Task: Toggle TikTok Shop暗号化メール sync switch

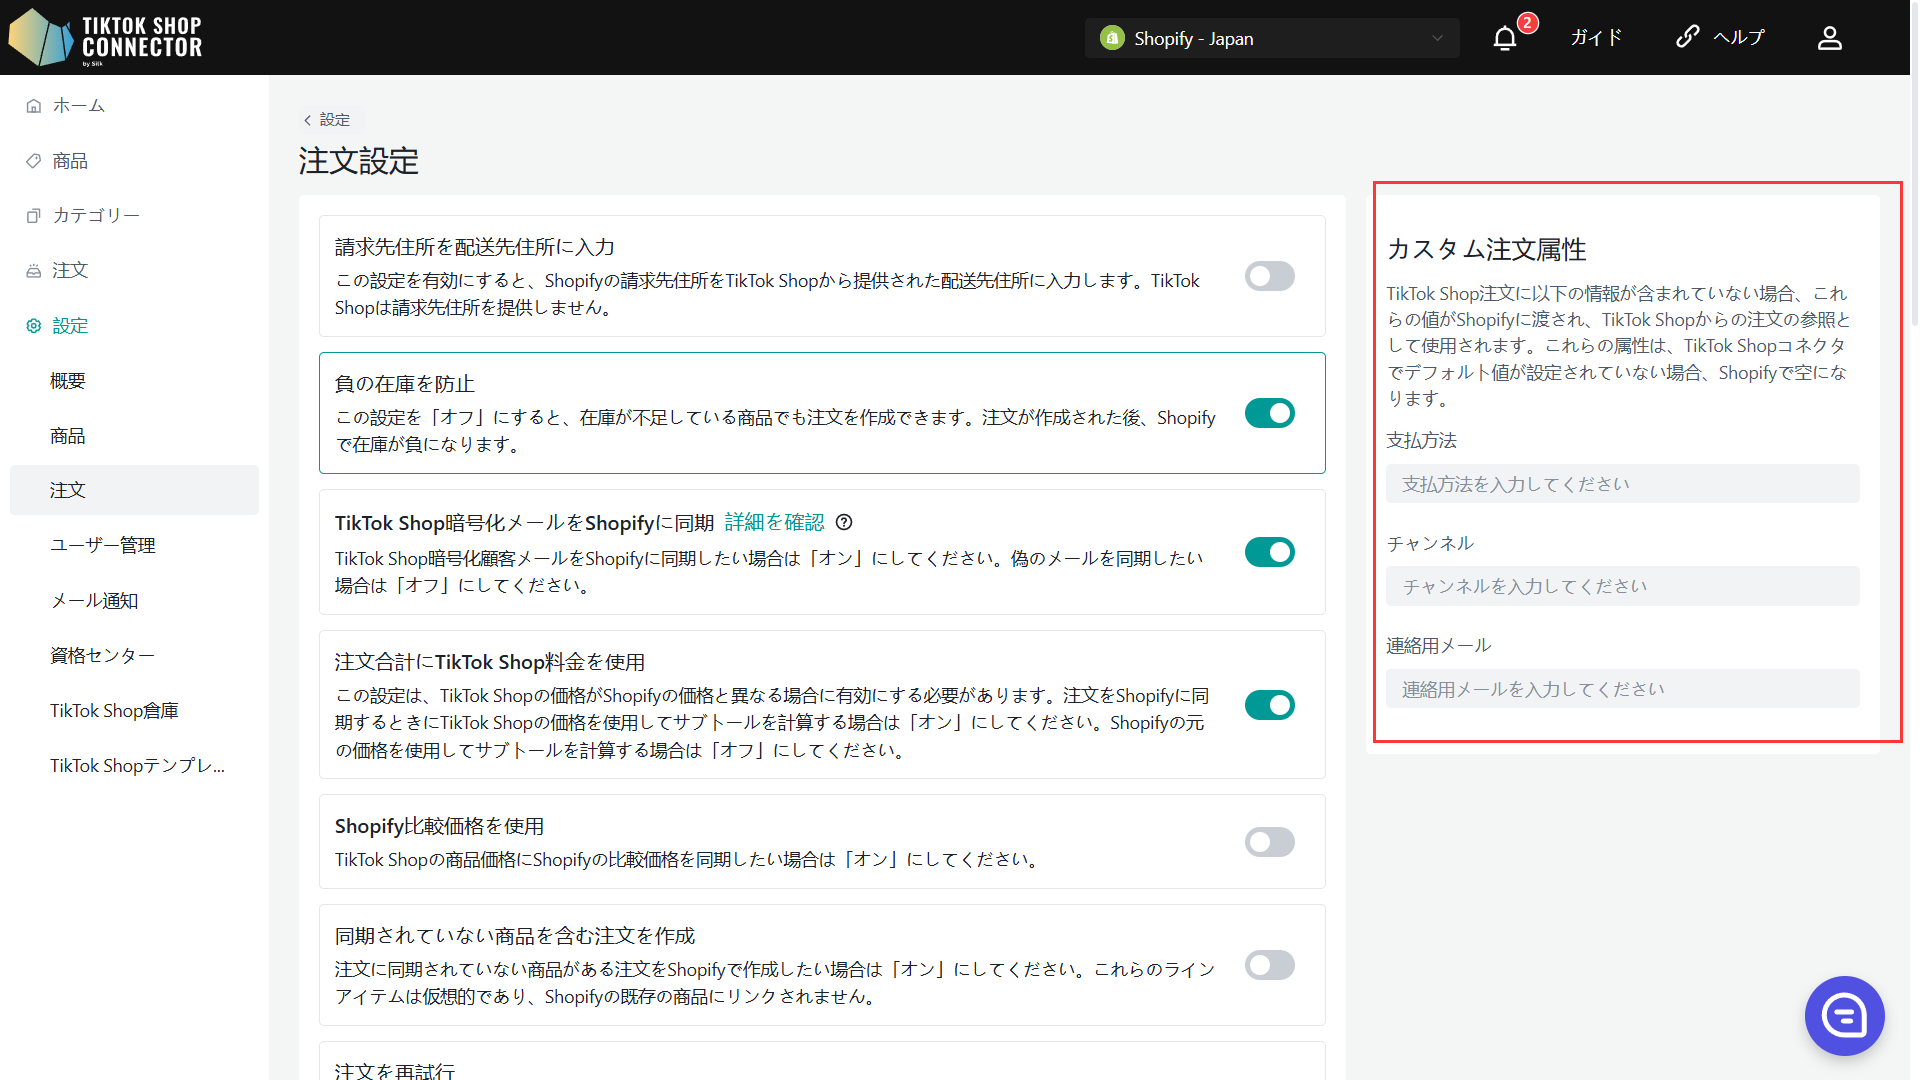Action: point(1270,552)
